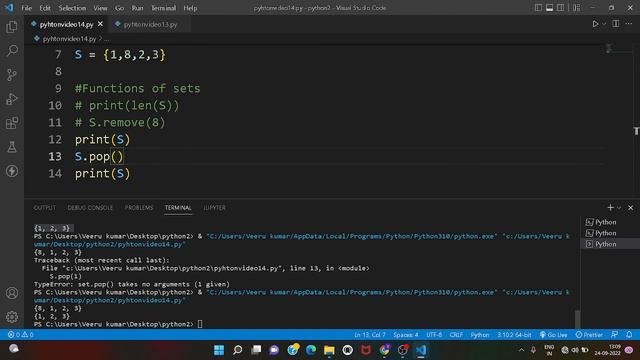Click Ln 13, Col 7 status entry
Screen dimensions: 640x360
coord(370,335)
